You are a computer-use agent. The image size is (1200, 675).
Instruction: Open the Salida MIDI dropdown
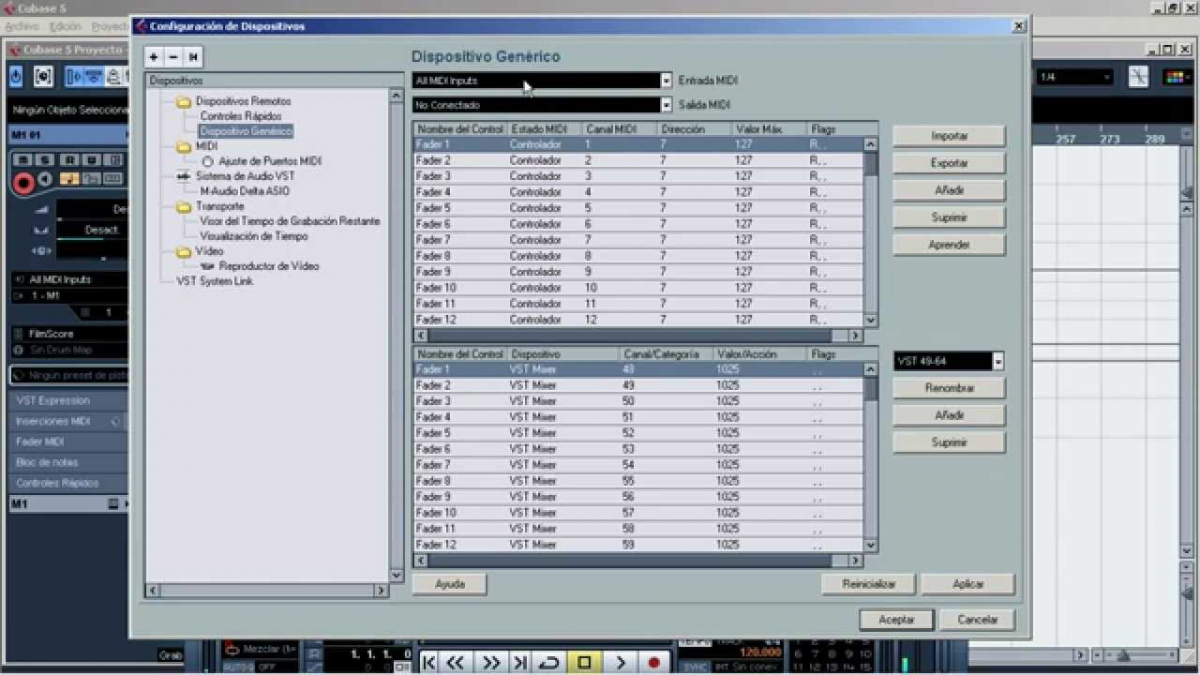[666, 104]
